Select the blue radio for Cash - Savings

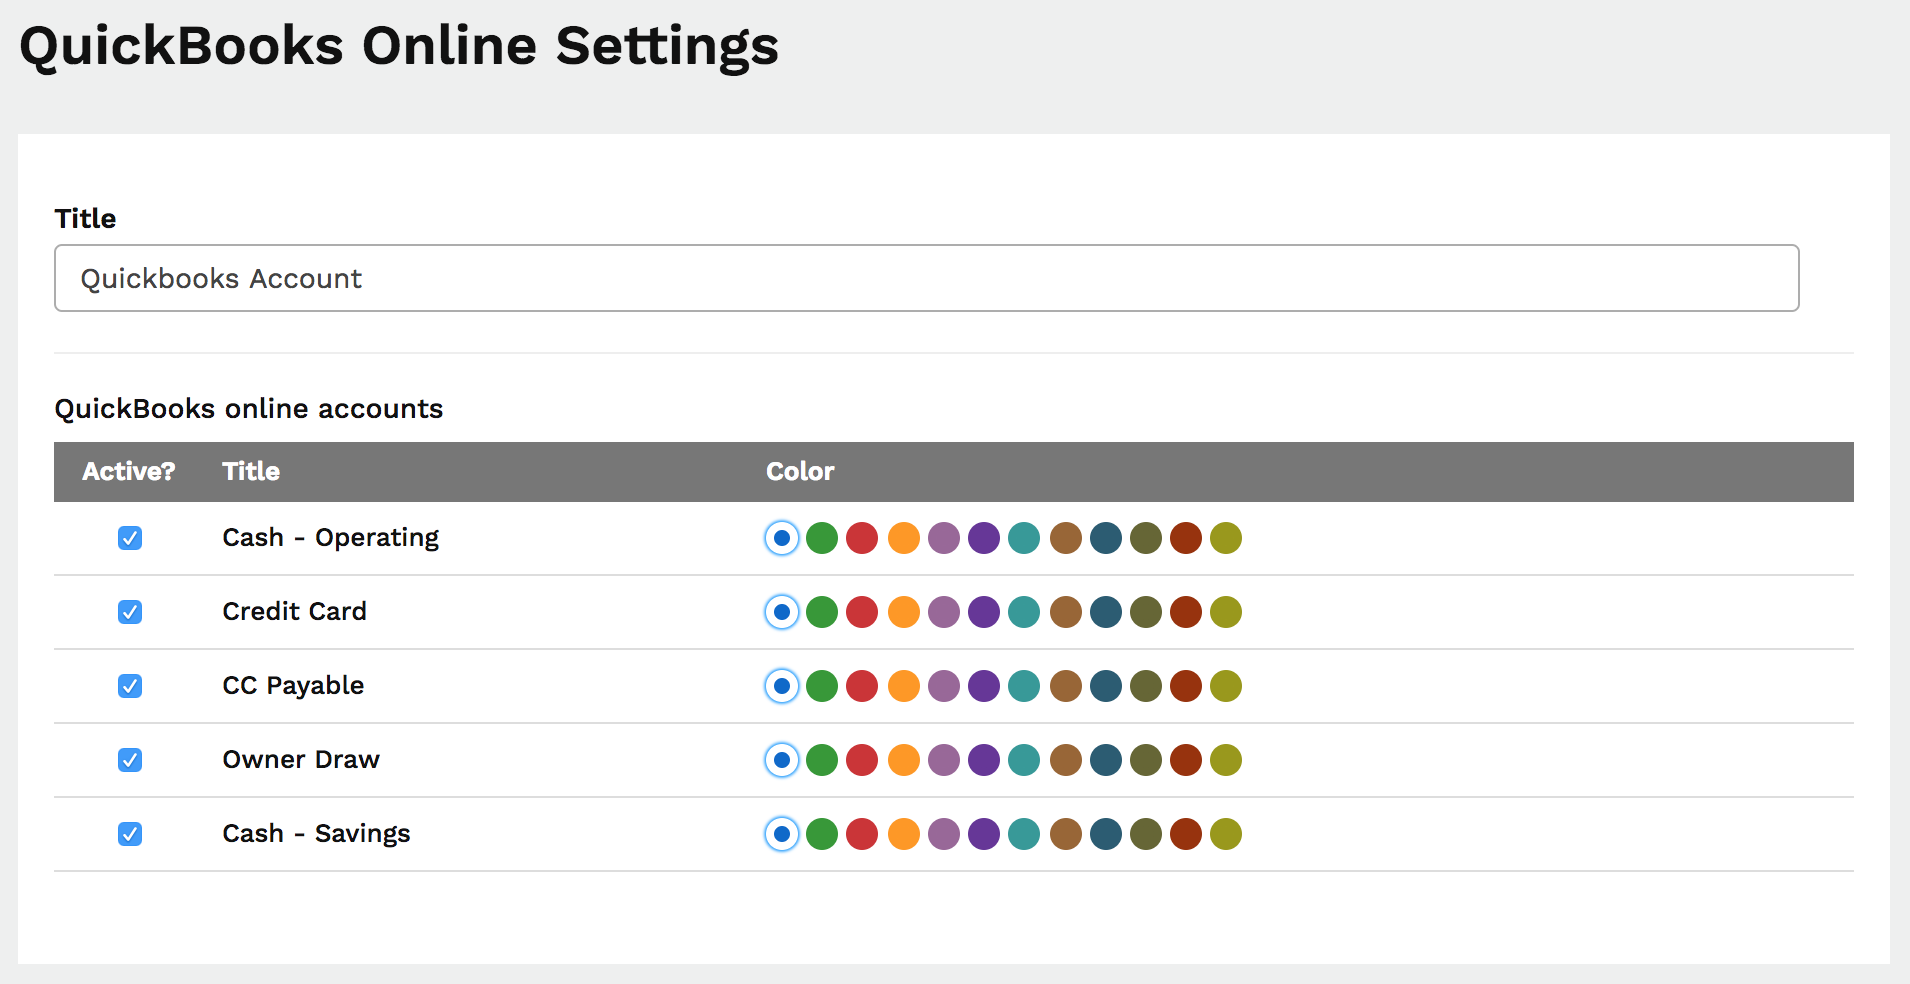coord(782,834)
